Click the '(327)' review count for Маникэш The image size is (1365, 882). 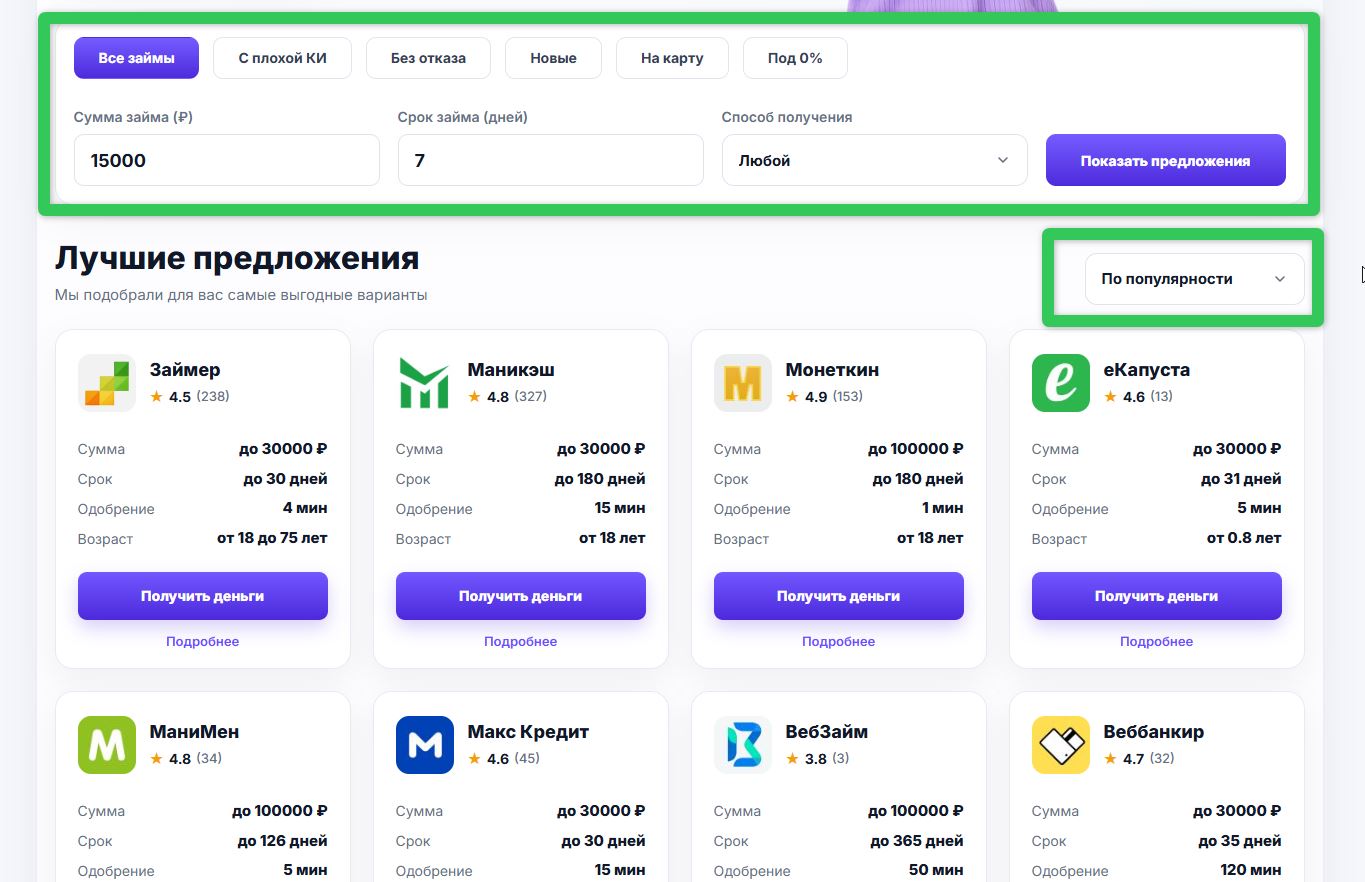(531, 396)
